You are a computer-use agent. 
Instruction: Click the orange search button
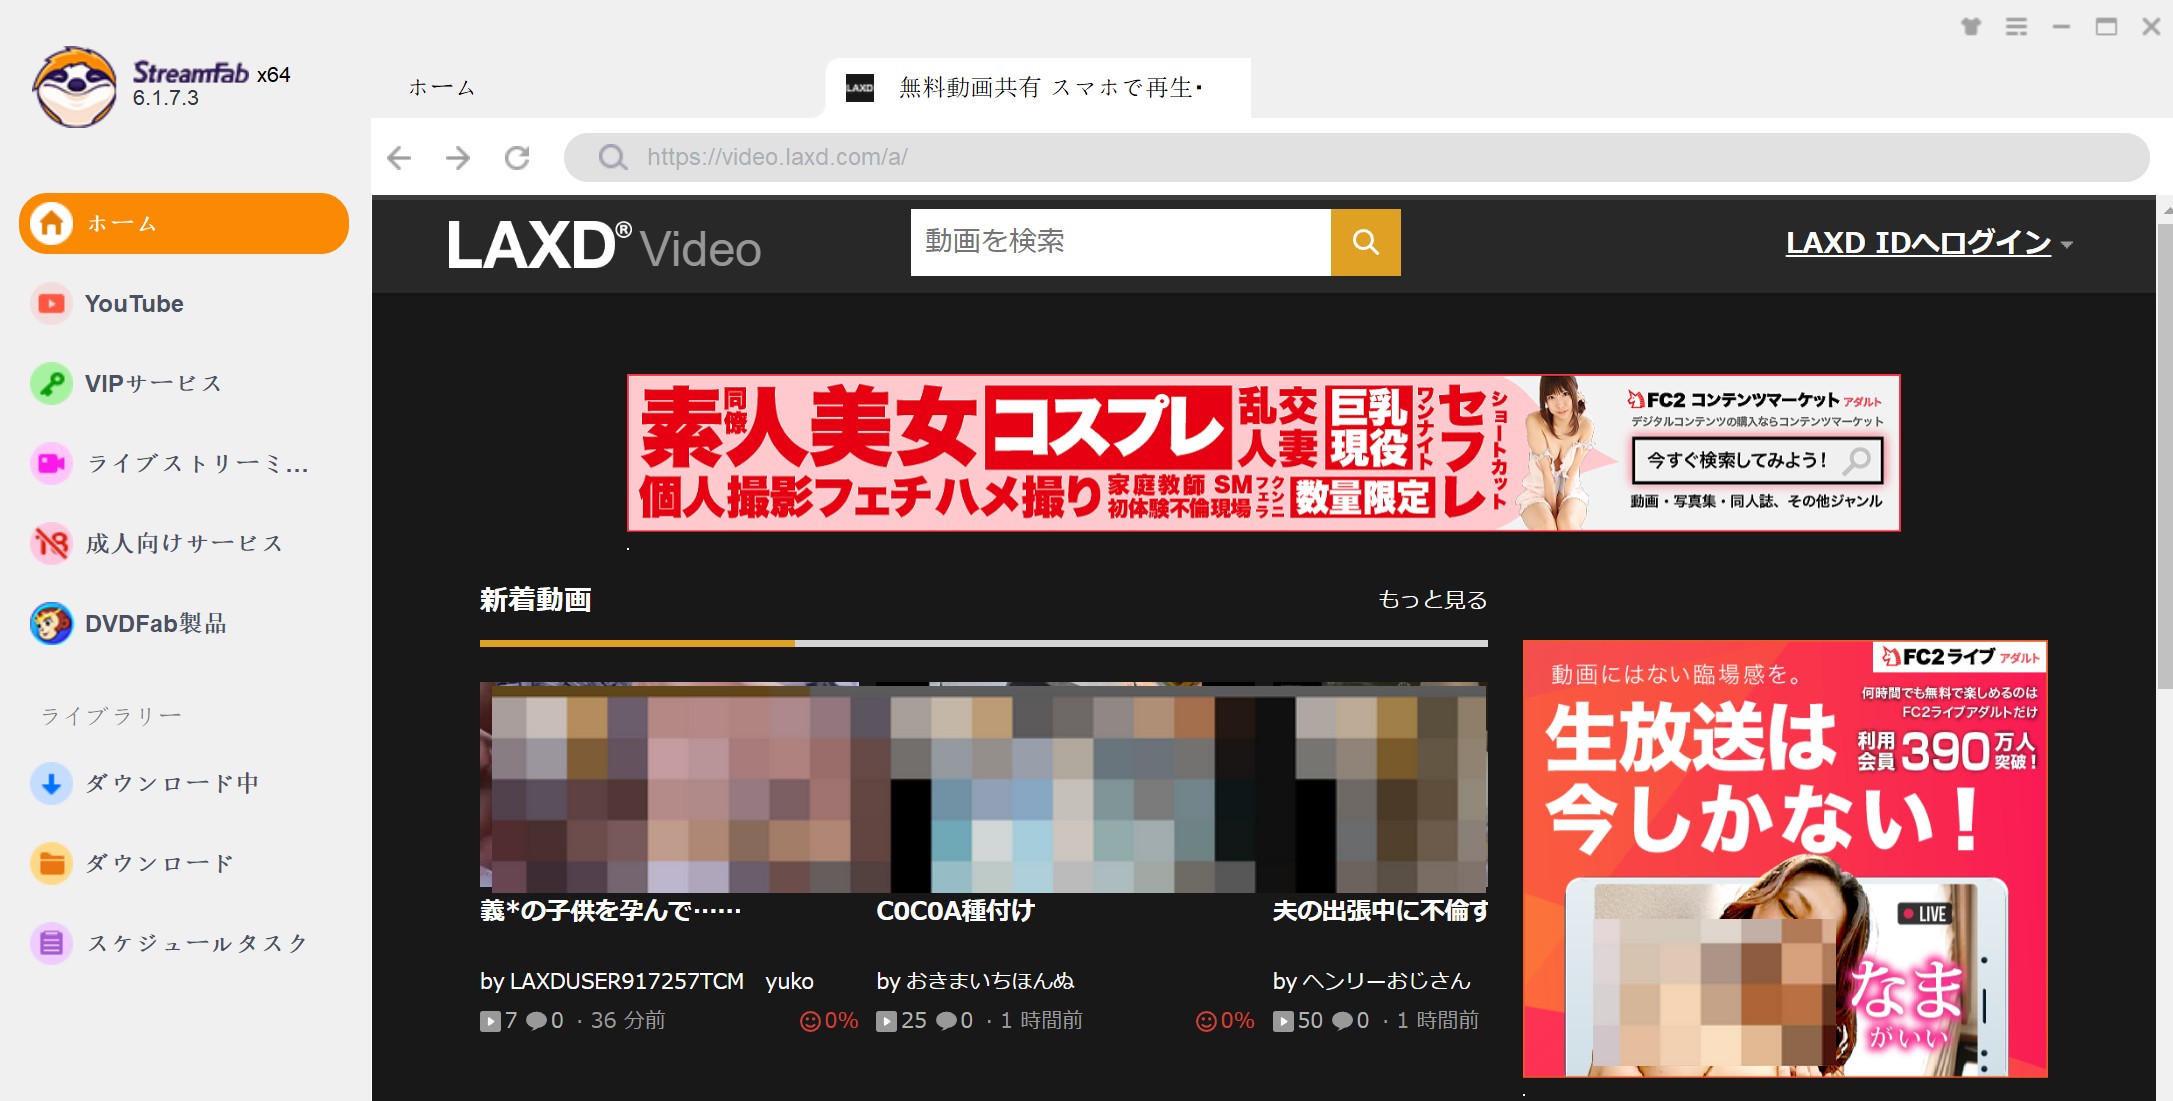pyautogui.click(x=1366, y=242)
